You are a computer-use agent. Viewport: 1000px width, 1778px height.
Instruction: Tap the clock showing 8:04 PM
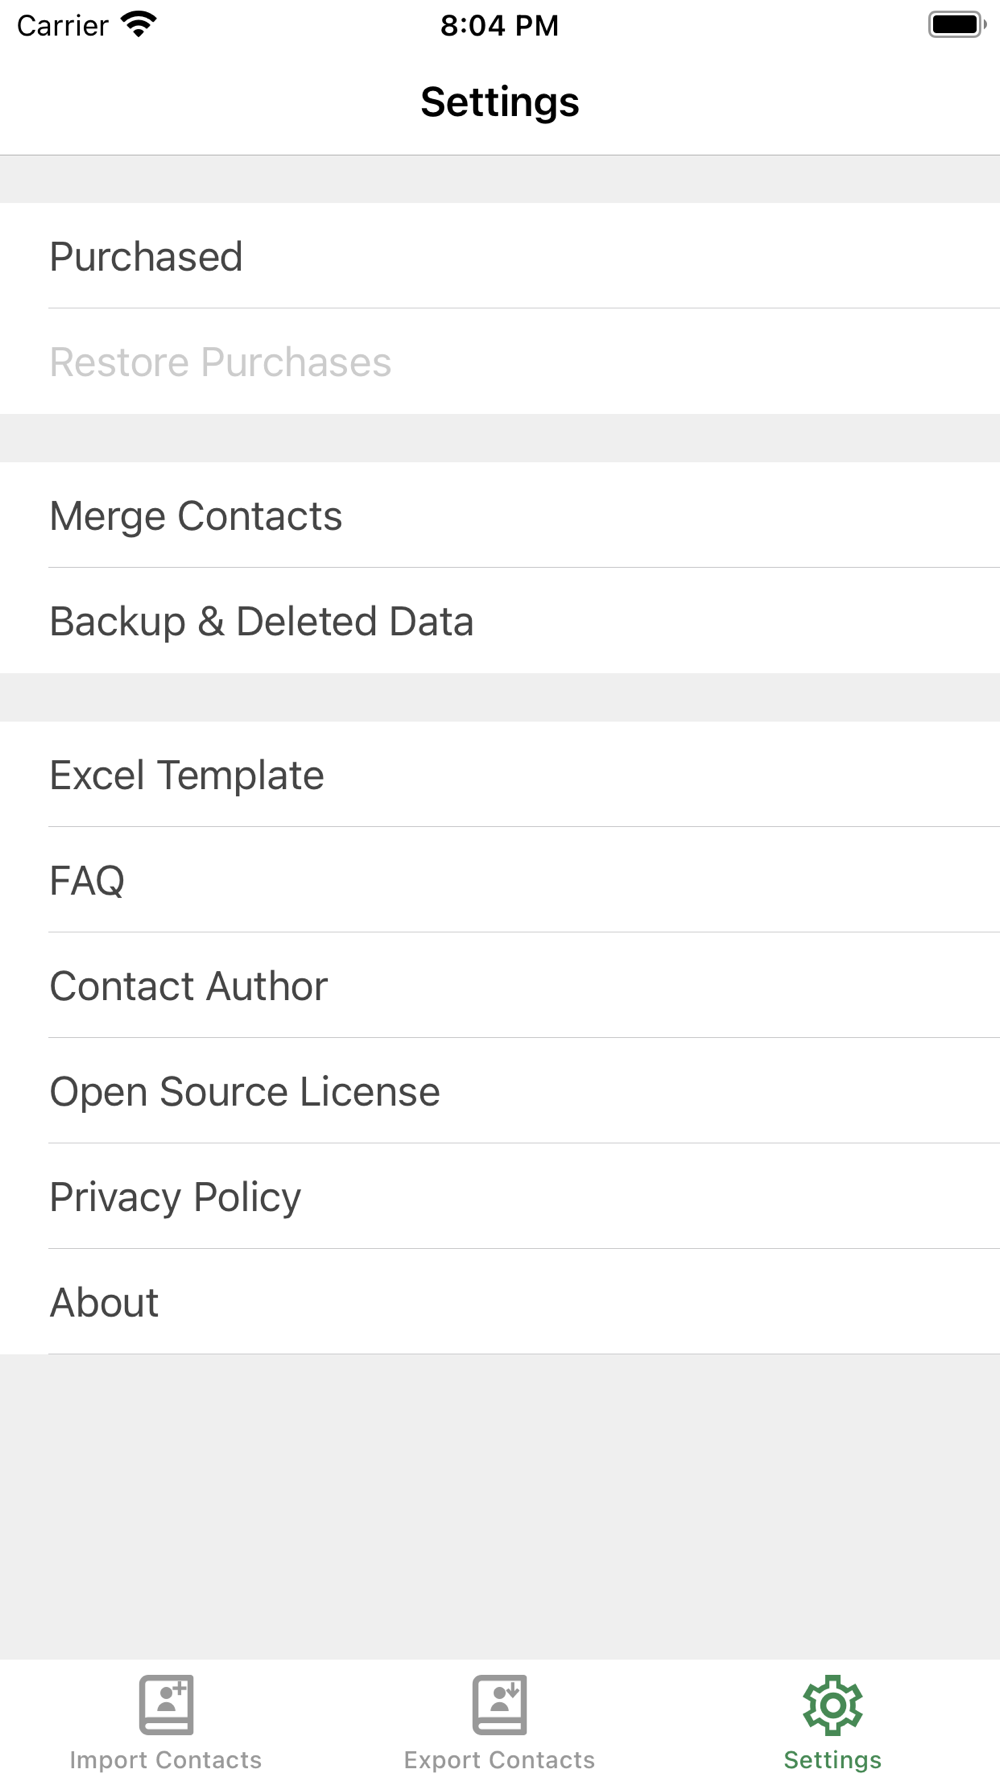pyautogui.click(x=500, y=25)
